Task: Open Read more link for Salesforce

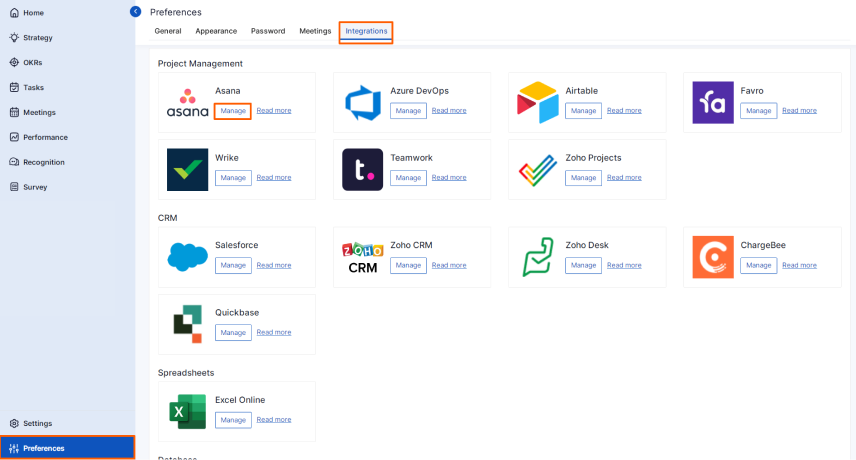Action: click(274, 265)
